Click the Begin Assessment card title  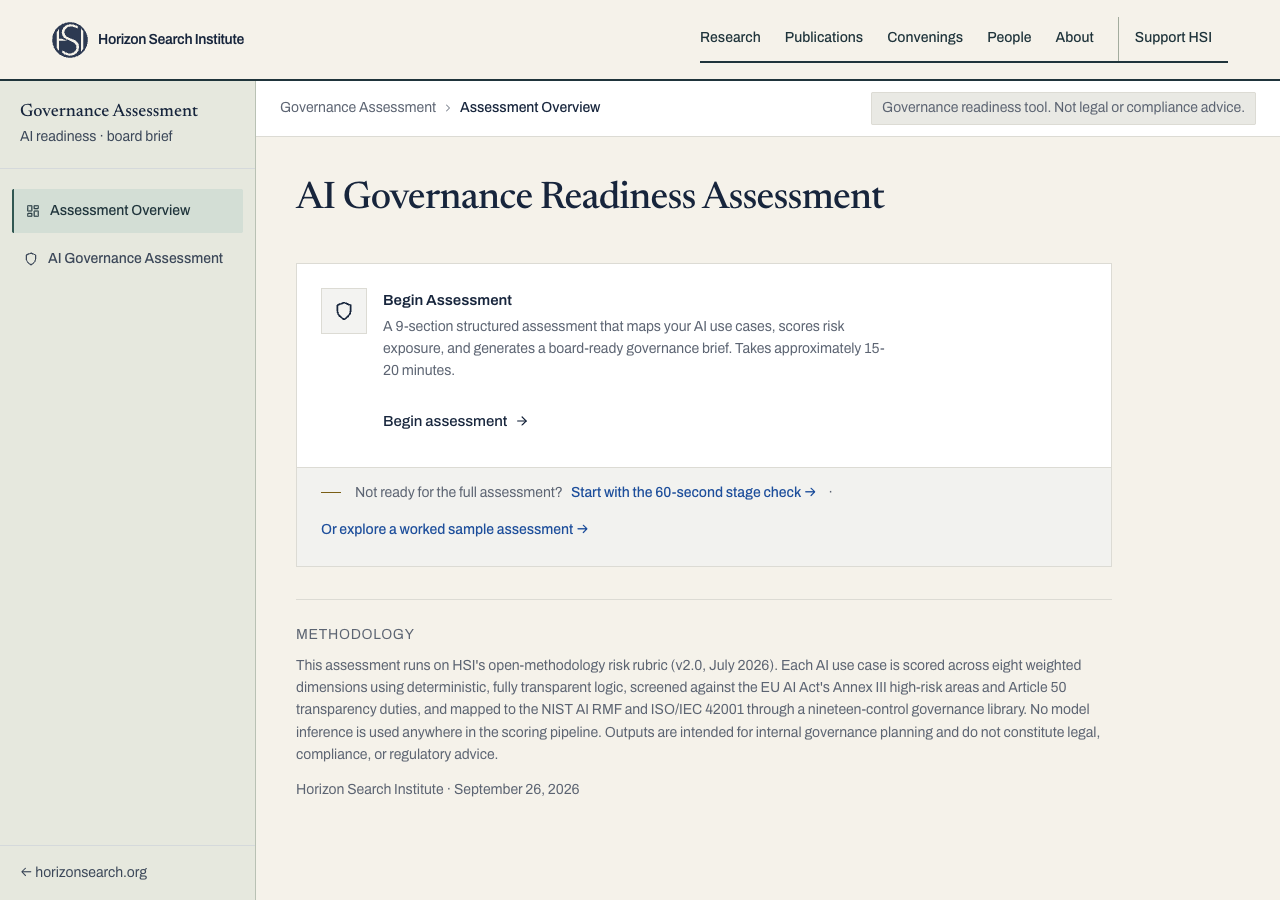point(447,300)
